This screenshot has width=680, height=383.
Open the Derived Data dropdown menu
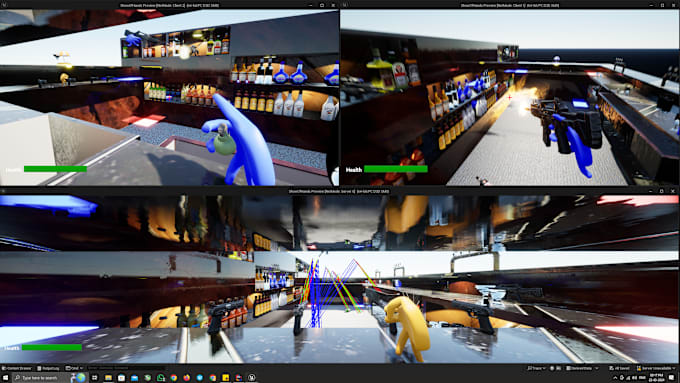(582, 368)
